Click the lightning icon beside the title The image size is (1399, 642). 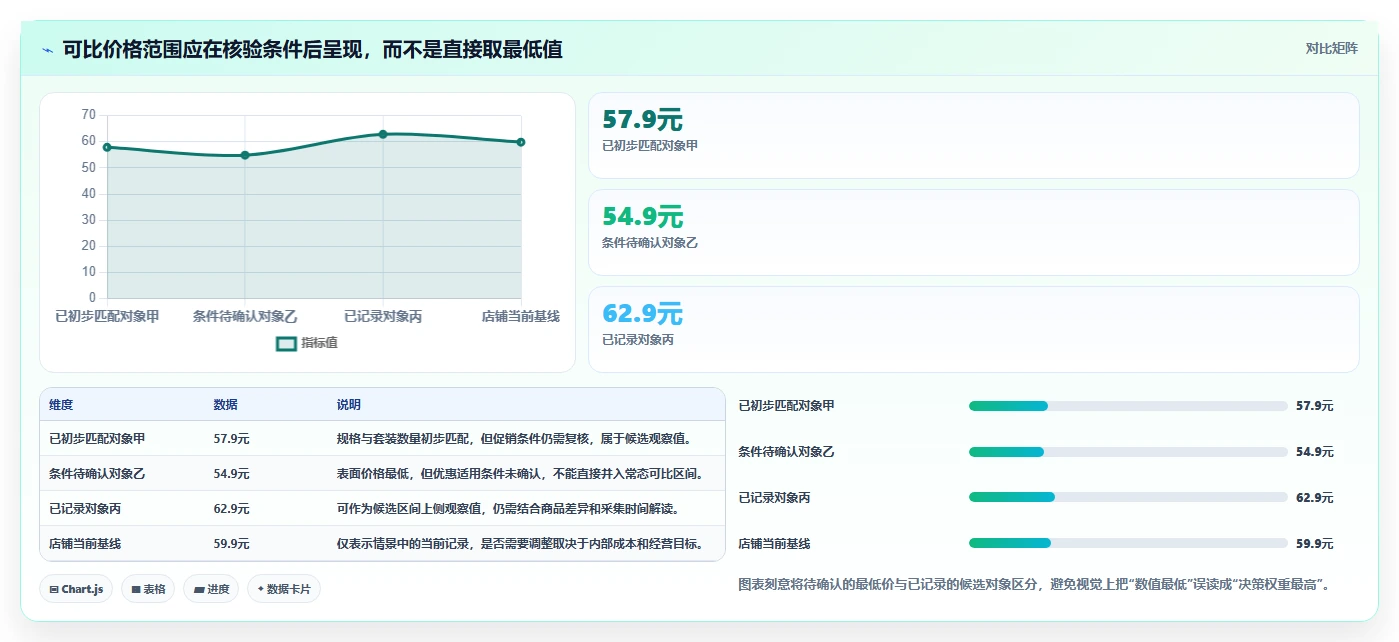[x=48, y=50]
